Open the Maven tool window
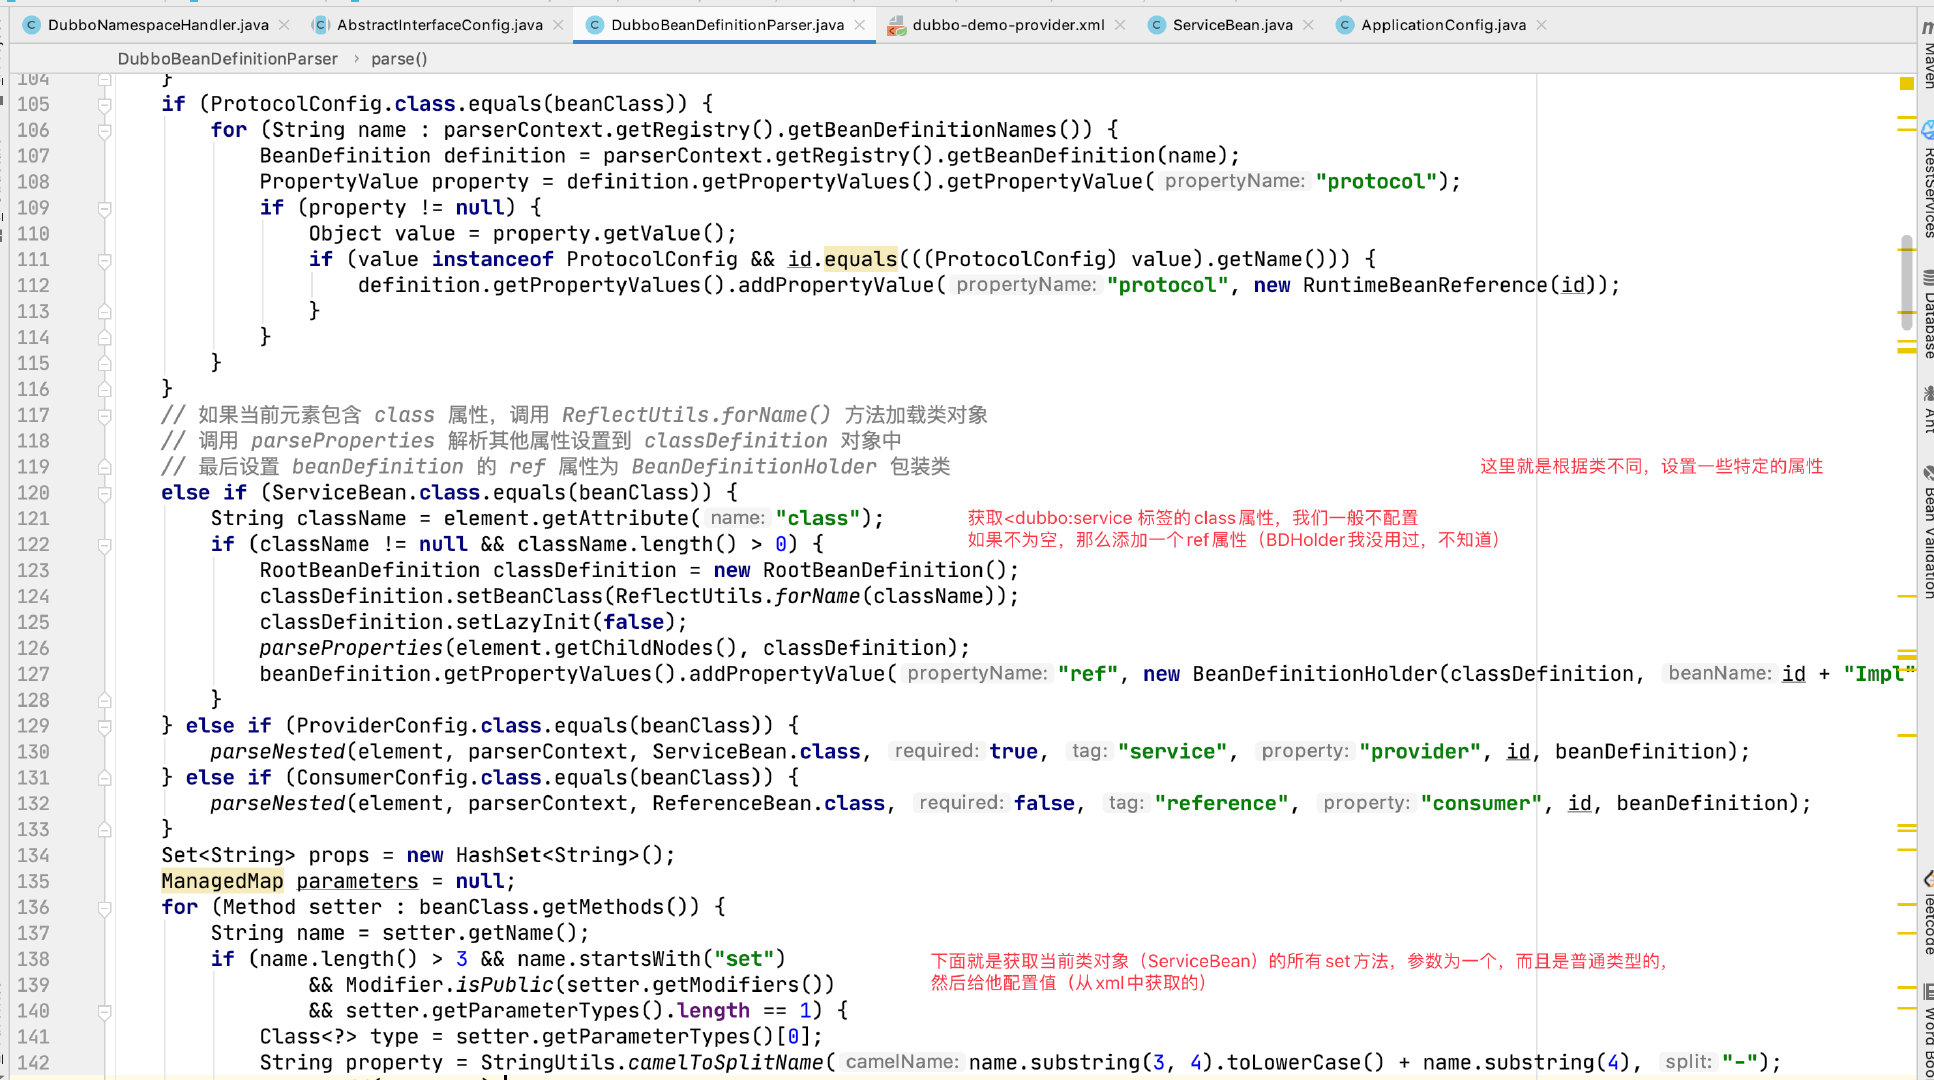The image size is (1934, 1080). 1927,55
